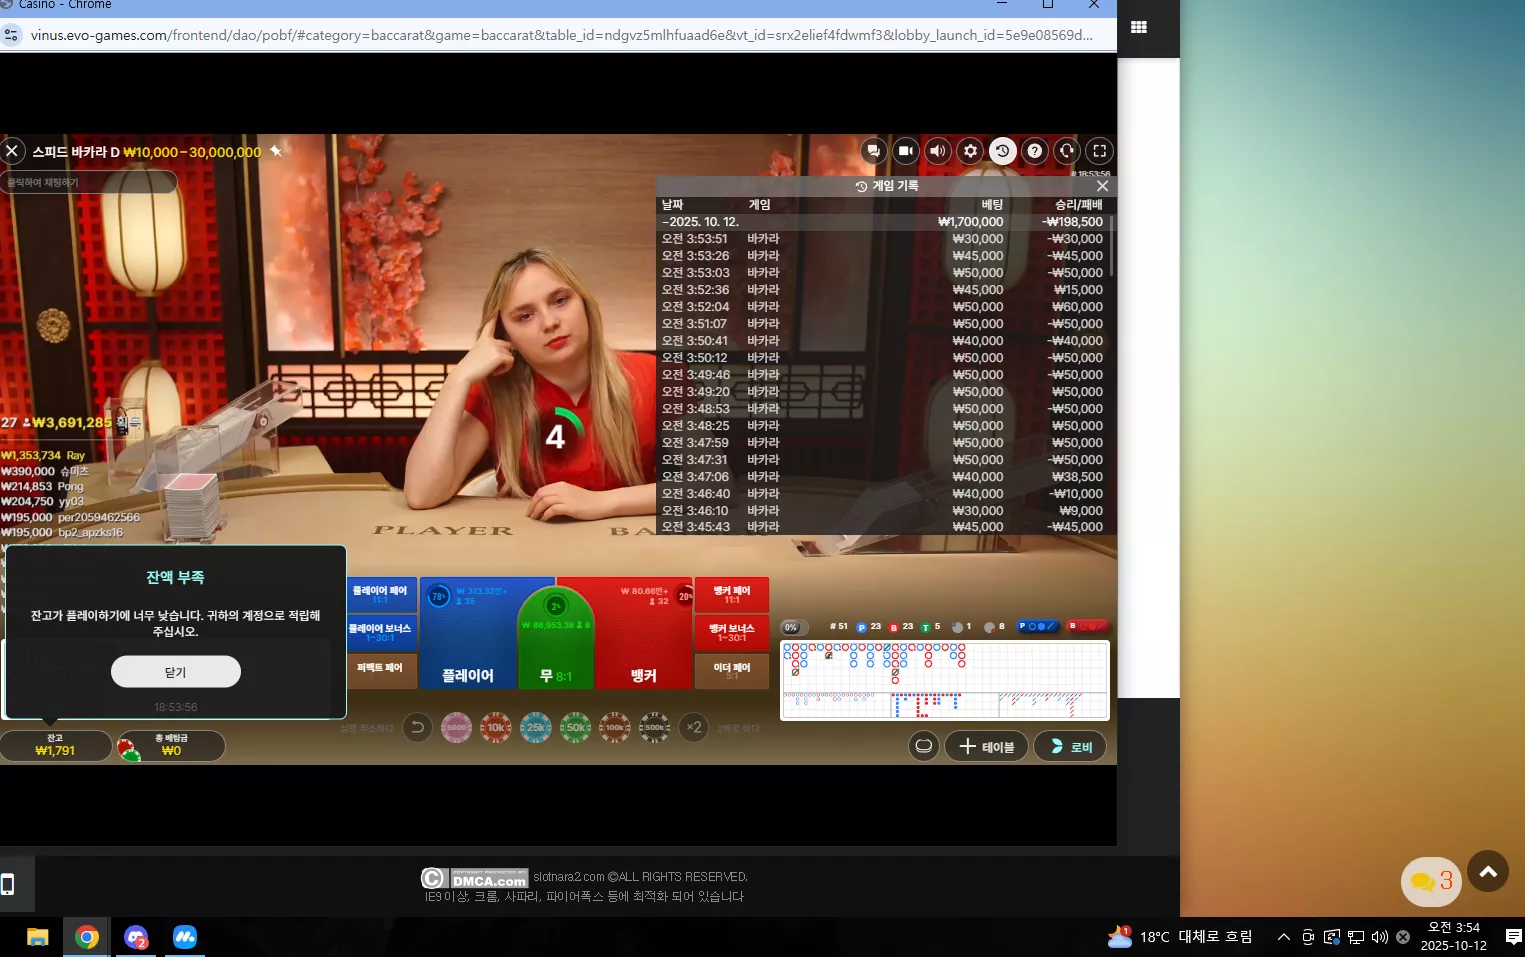This screenshot has height=957, width=1525.
Task: Click the Chrome address bar URL
Action: click(x=560, y=35)
